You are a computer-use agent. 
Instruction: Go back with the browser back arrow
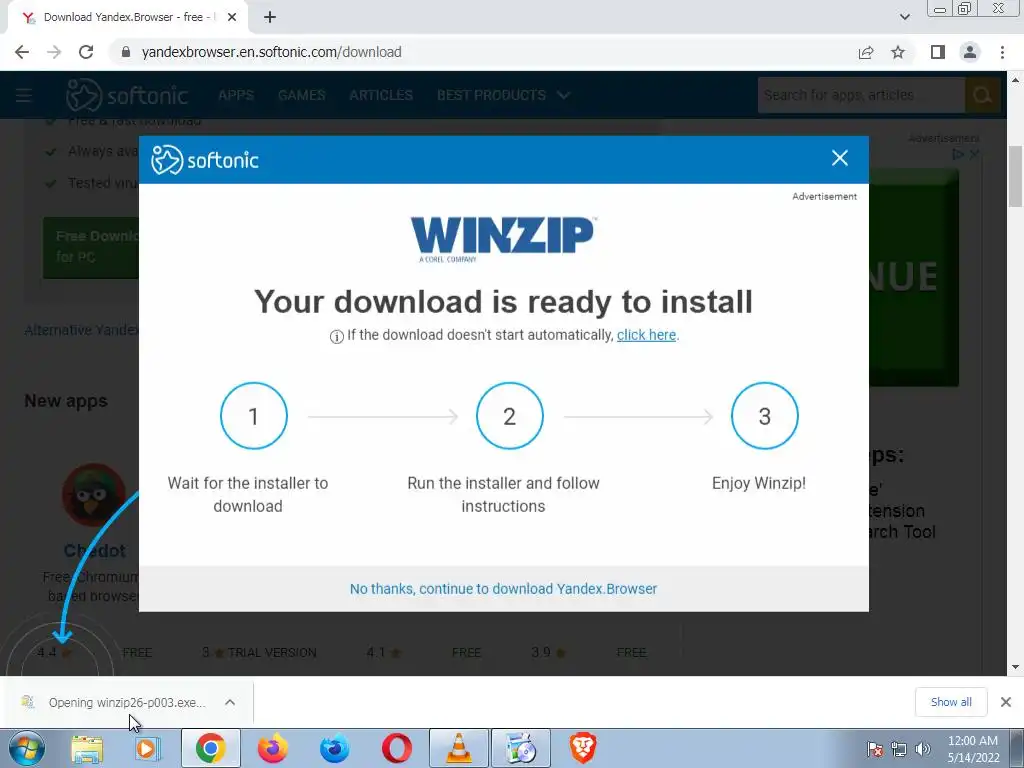22,52
